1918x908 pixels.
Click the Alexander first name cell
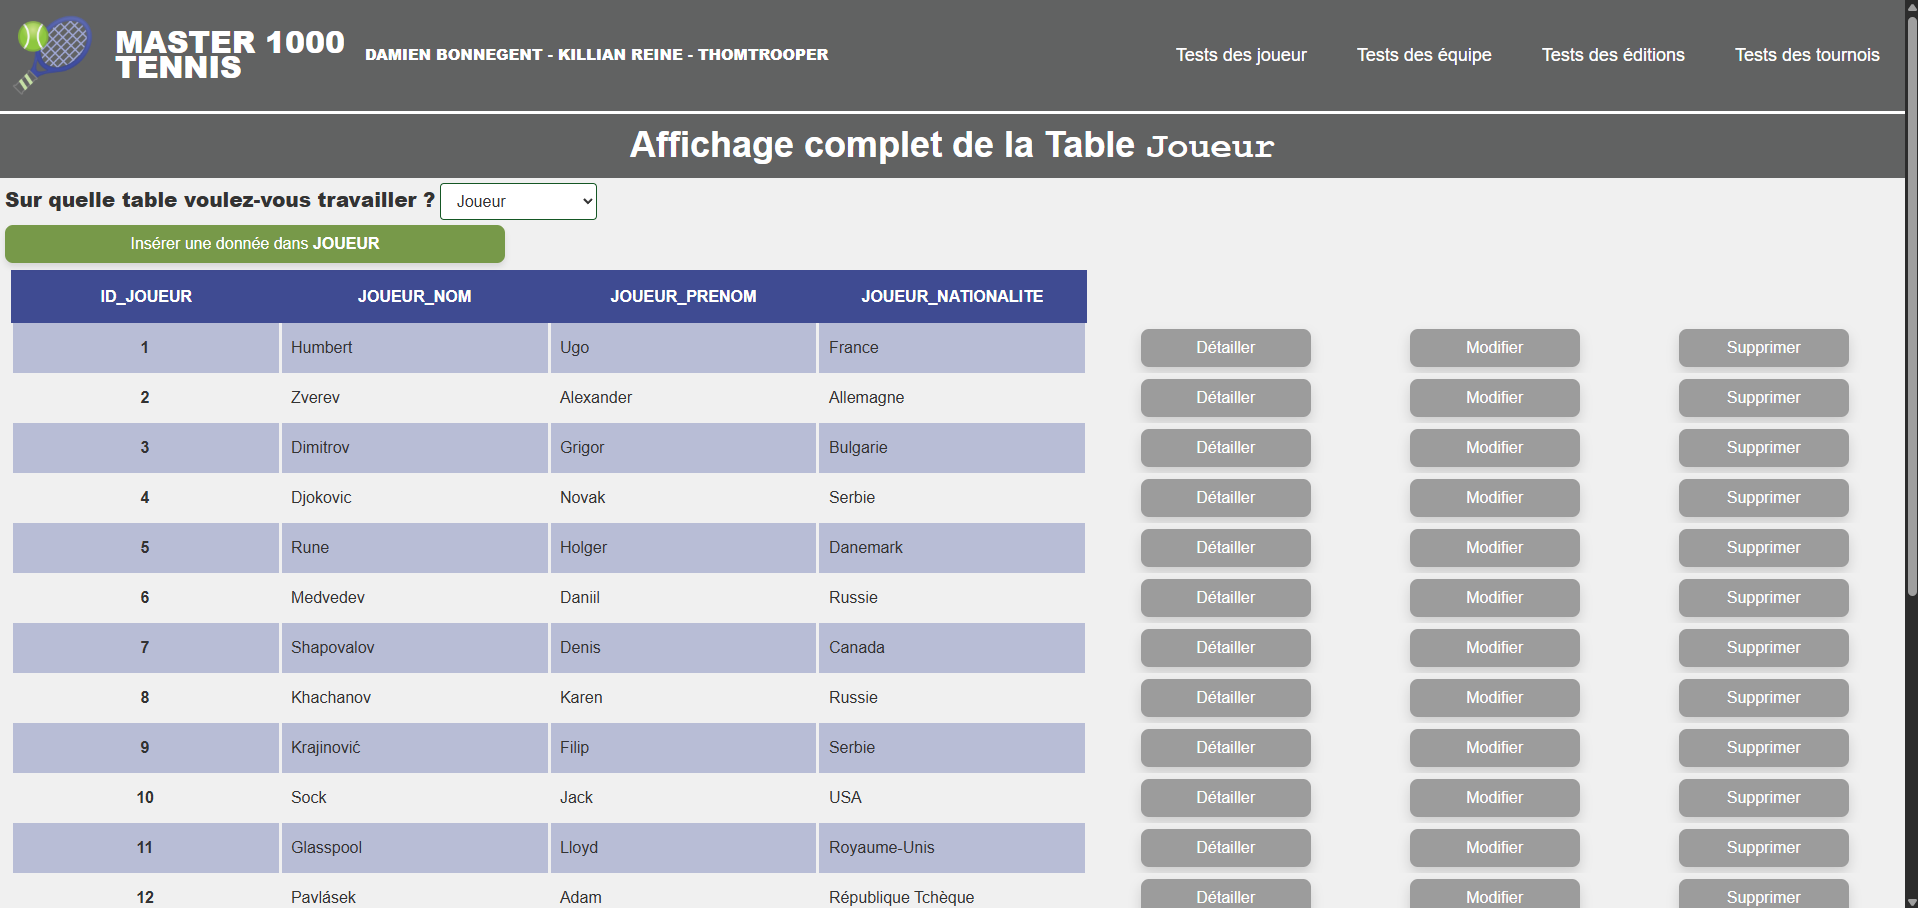coord(684,398)
